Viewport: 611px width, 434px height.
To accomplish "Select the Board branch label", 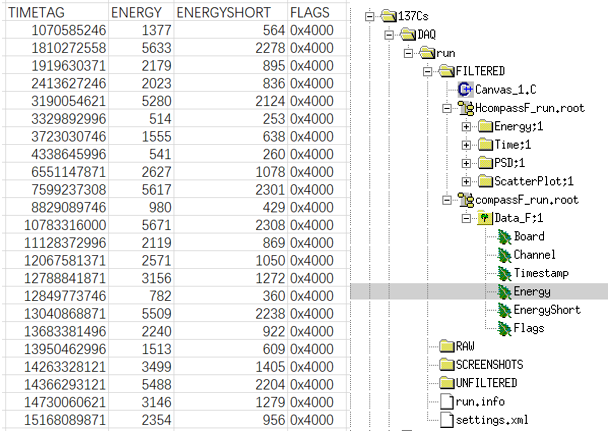I will 529,236.
